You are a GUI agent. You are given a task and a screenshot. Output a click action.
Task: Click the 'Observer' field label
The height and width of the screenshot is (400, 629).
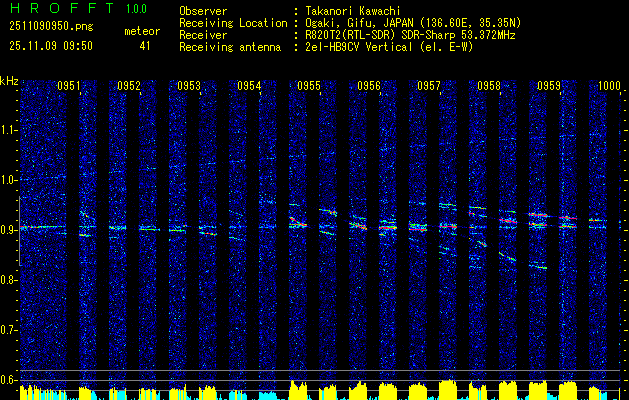point(203,11)
